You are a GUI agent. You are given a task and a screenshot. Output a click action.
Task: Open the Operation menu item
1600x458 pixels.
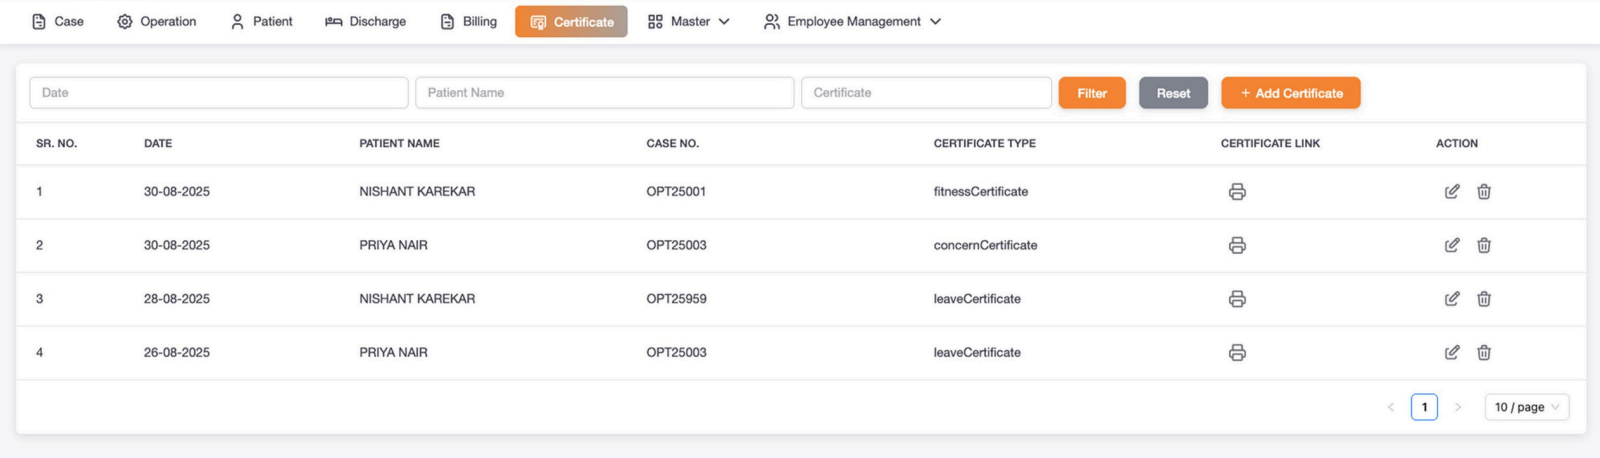click(x=157, y=22)
